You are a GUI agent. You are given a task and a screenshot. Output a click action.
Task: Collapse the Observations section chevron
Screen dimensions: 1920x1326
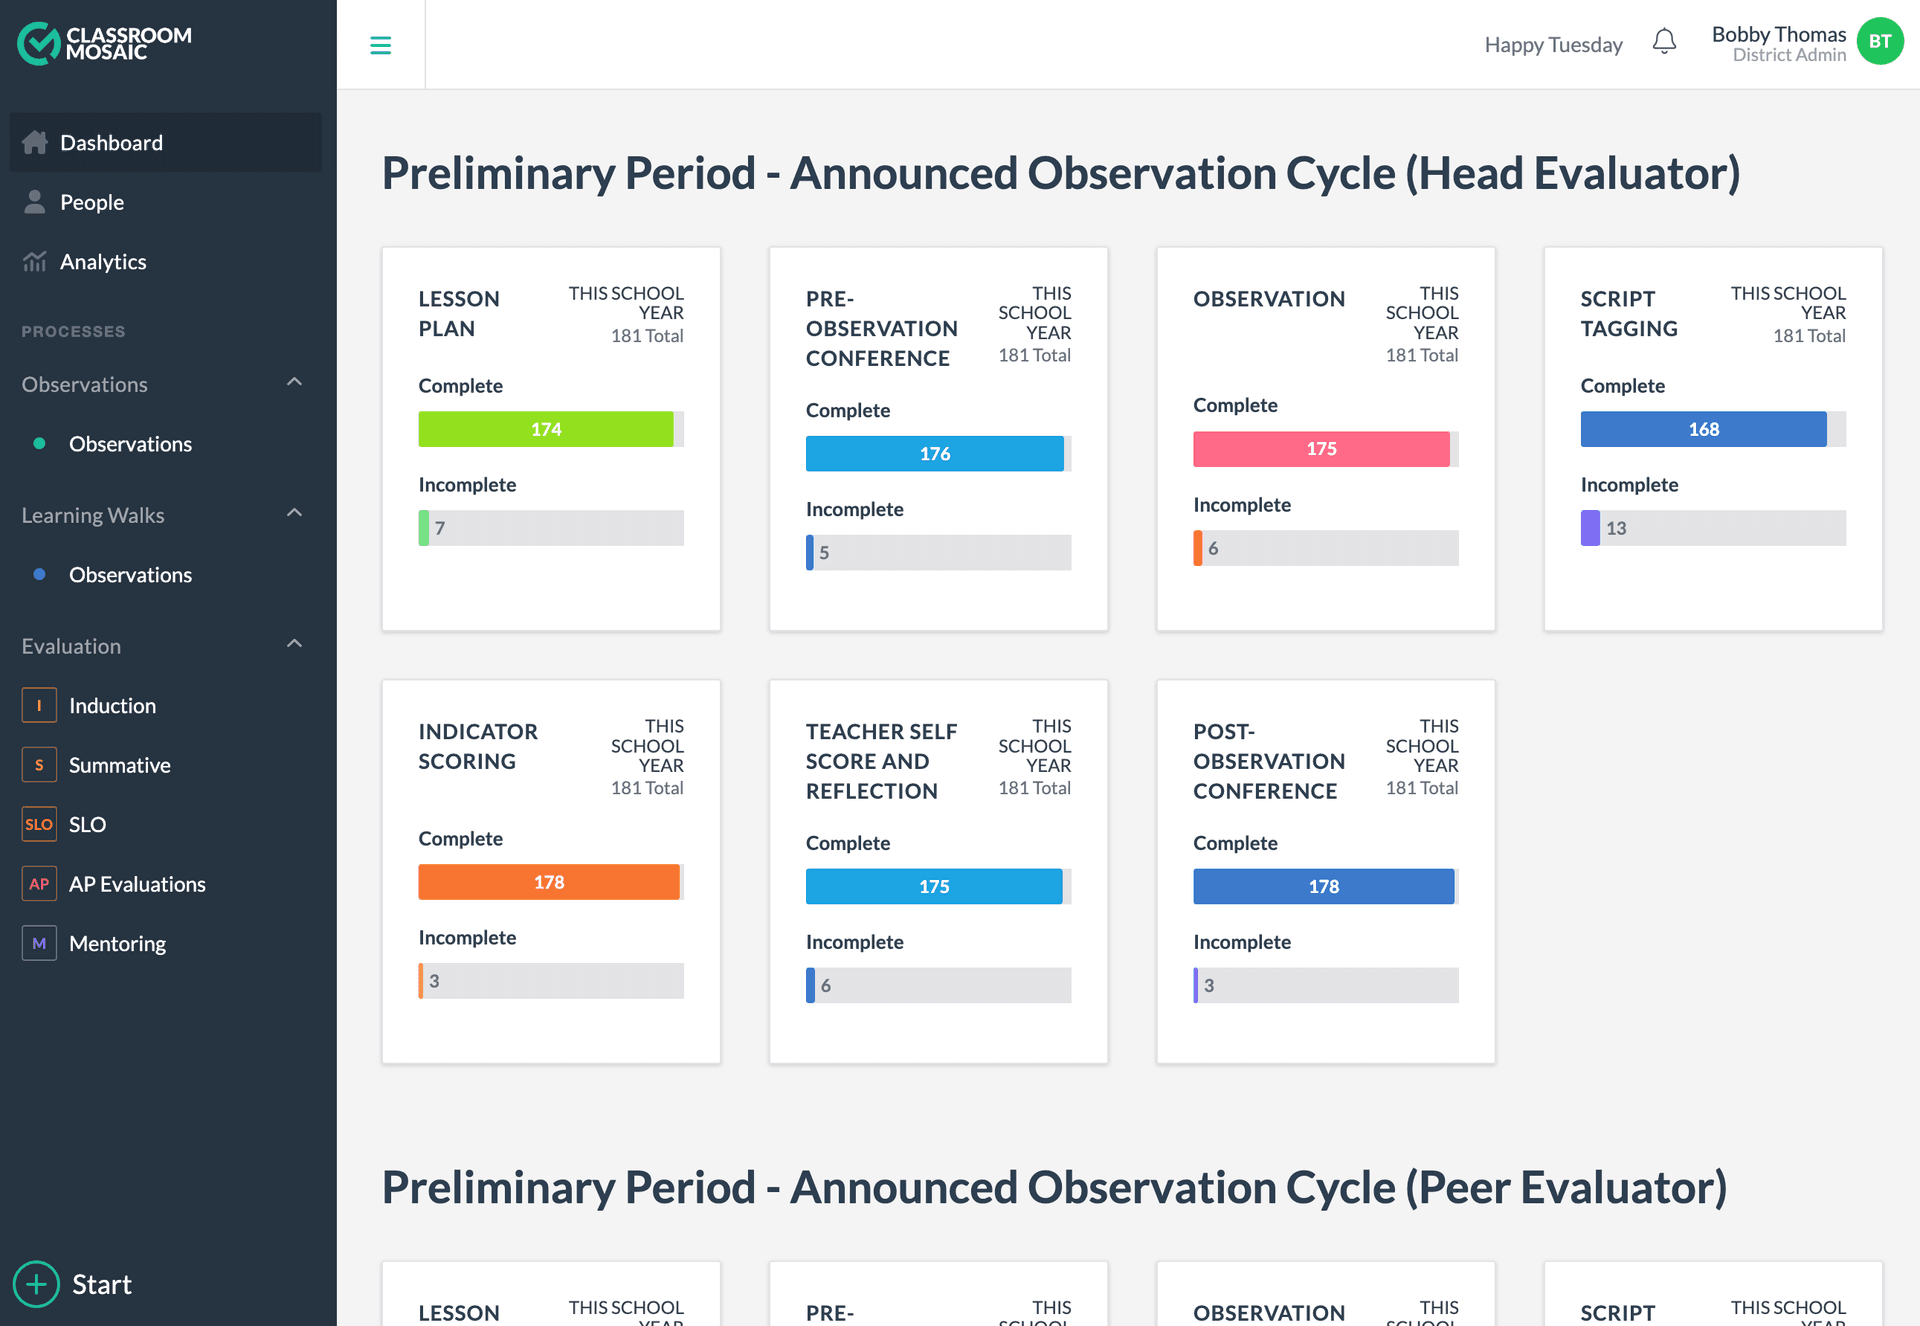[x=294, y=382]
